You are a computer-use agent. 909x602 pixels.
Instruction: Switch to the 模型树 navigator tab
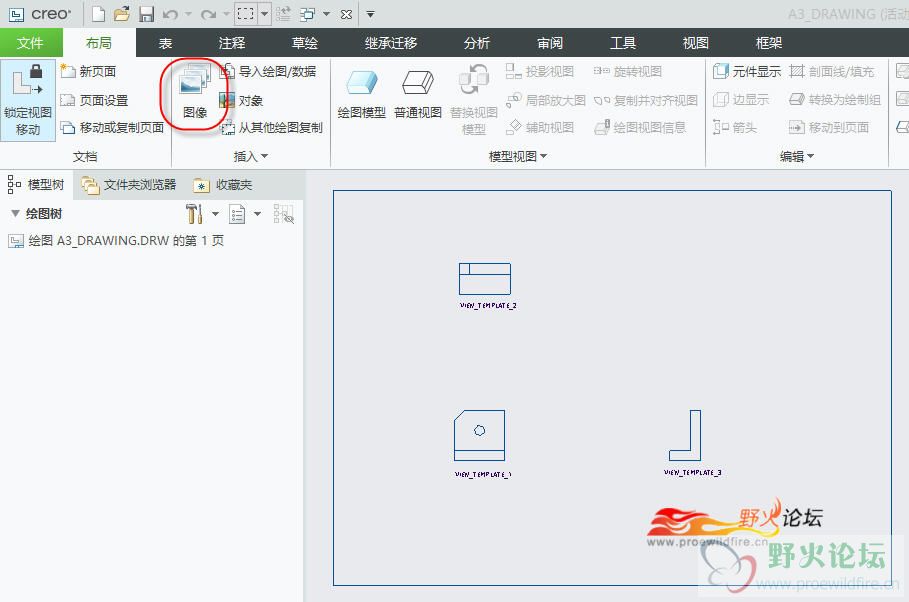pos(36,185)
